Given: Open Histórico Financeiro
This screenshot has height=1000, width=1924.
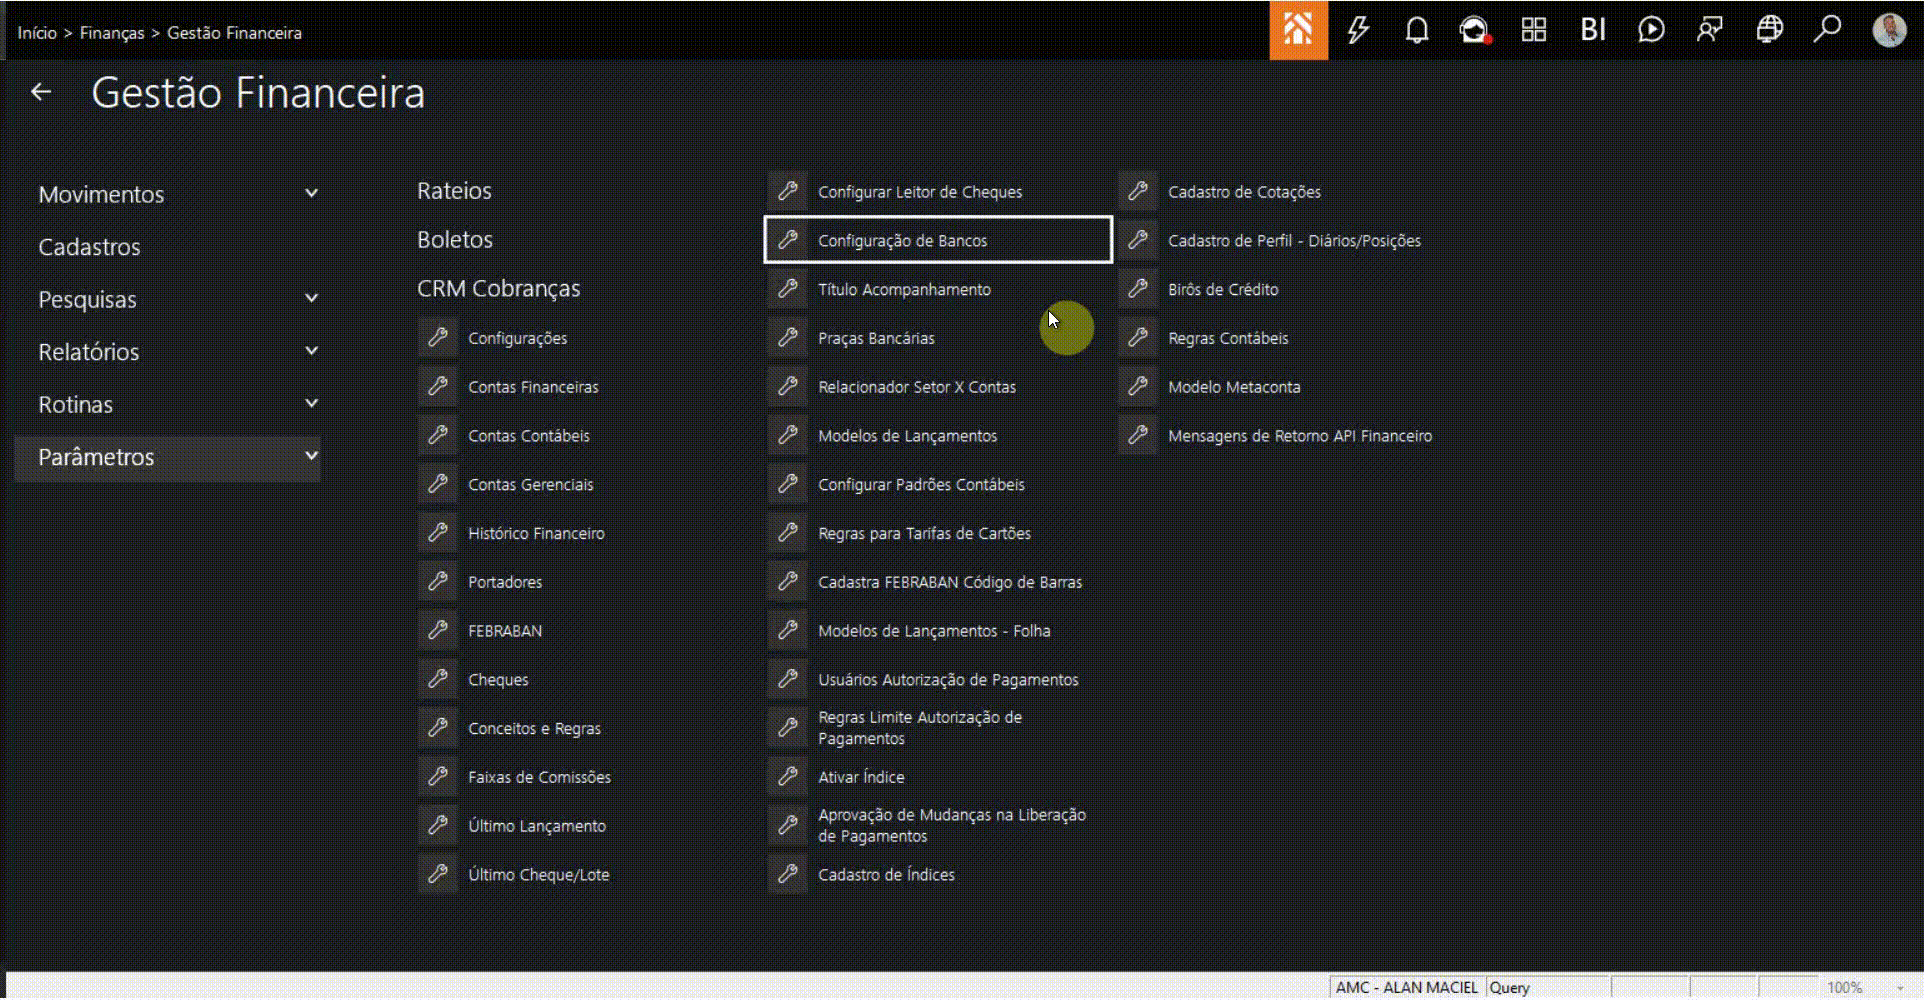Looking at the screenshot, I should 536,534.
